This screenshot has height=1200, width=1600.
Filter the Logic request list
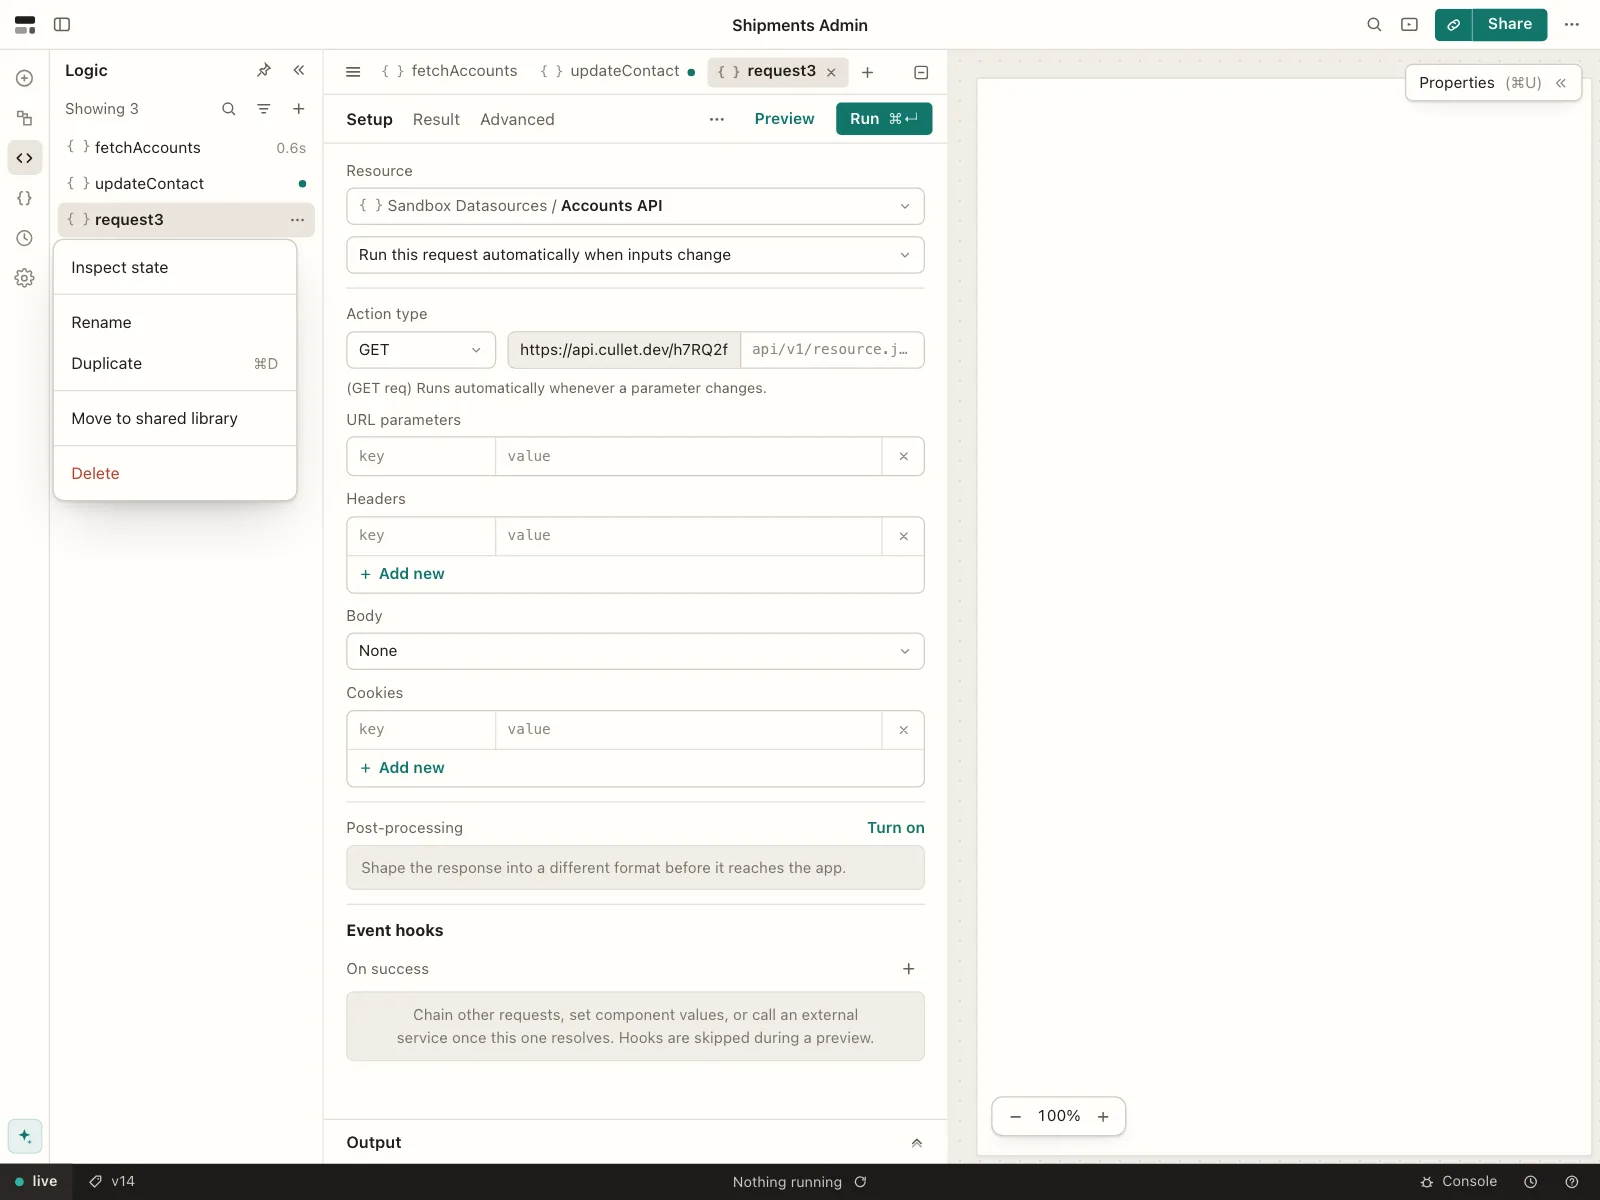point(264,109)
